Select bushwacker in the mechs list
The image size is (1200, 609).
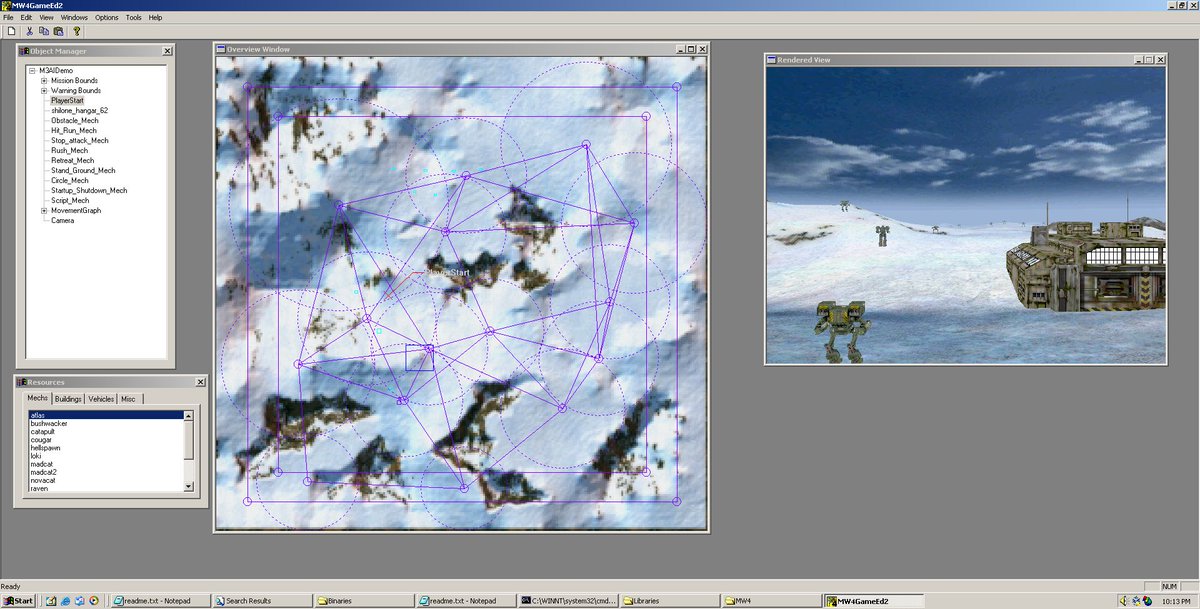tap(106, 423)
